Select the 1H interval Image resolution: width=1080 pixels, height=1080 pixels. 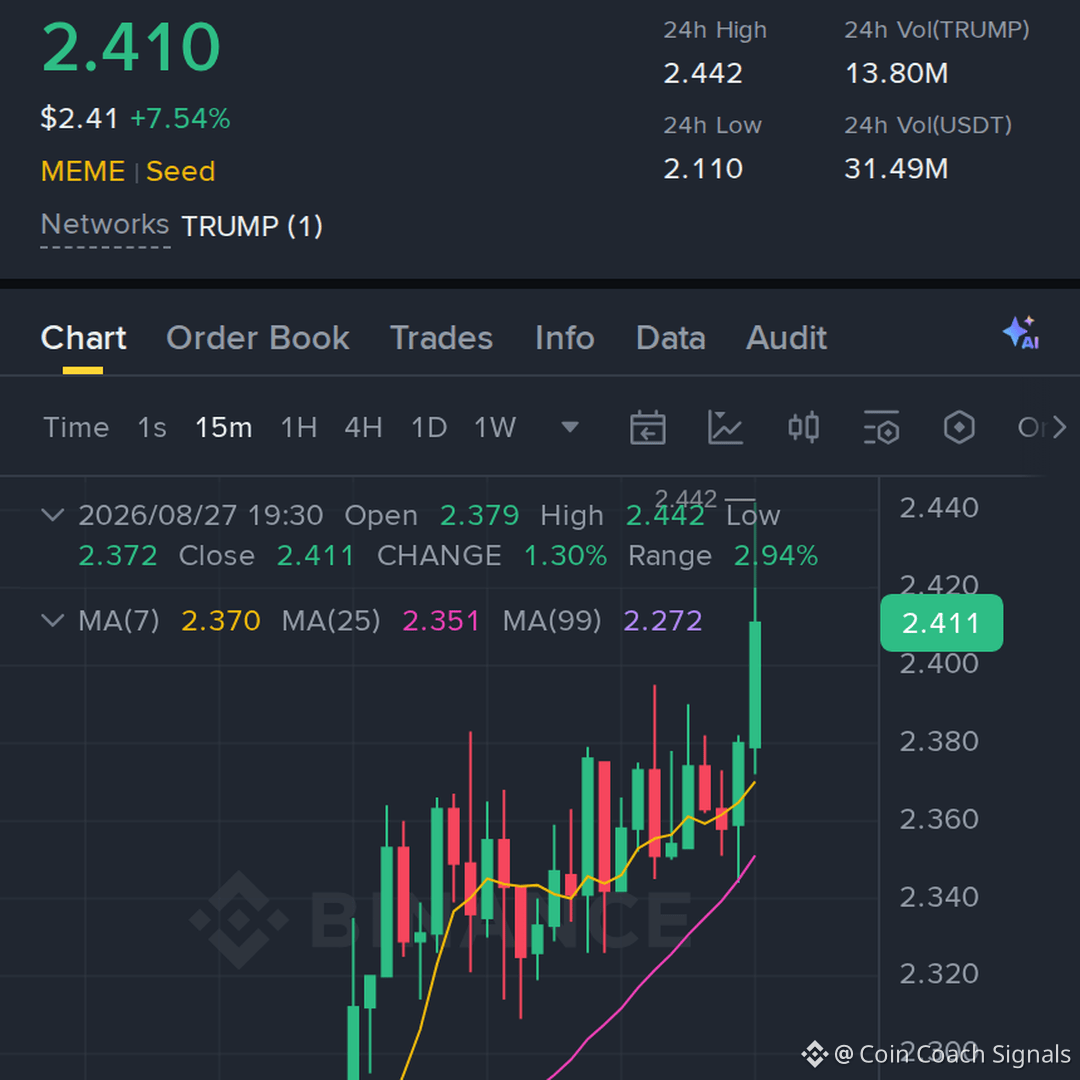tap(299, 428)
